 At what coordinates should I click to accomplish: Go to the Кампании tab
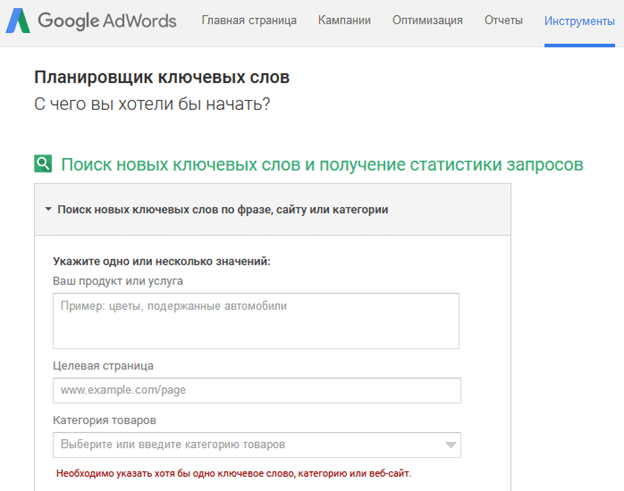pos(344,20)
